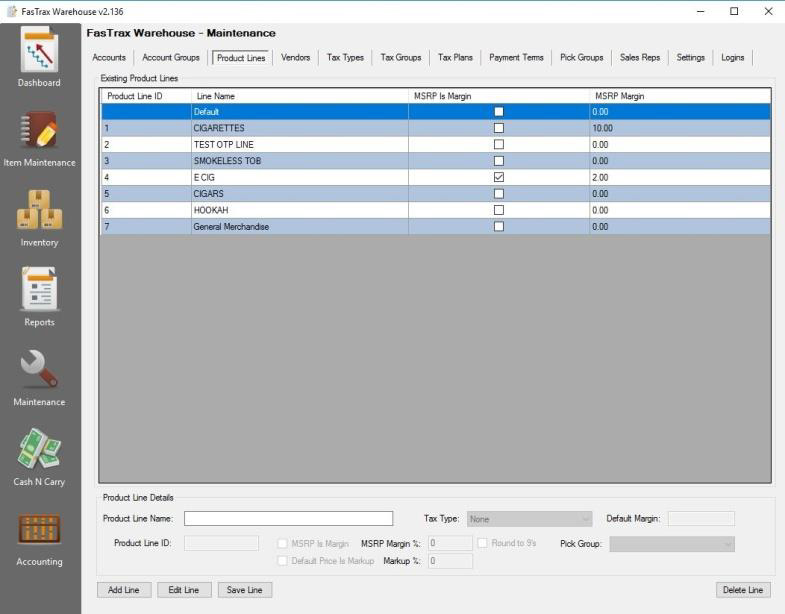
Task: Switch to the Vendors tab
Action: click(x=295, y=58)
